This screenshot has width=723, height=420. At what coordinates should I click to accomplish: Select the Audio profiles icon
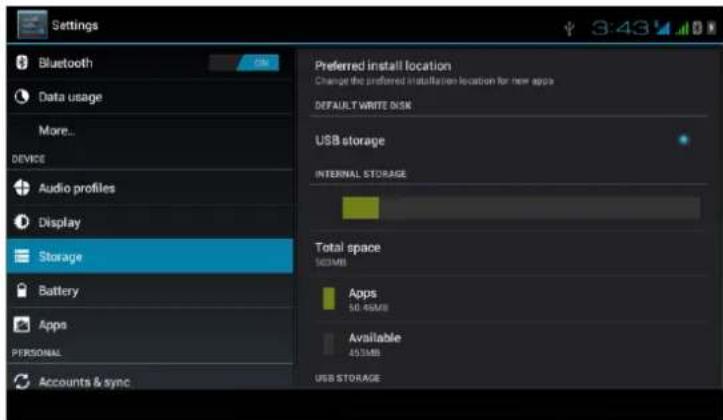tap(22, 188)
